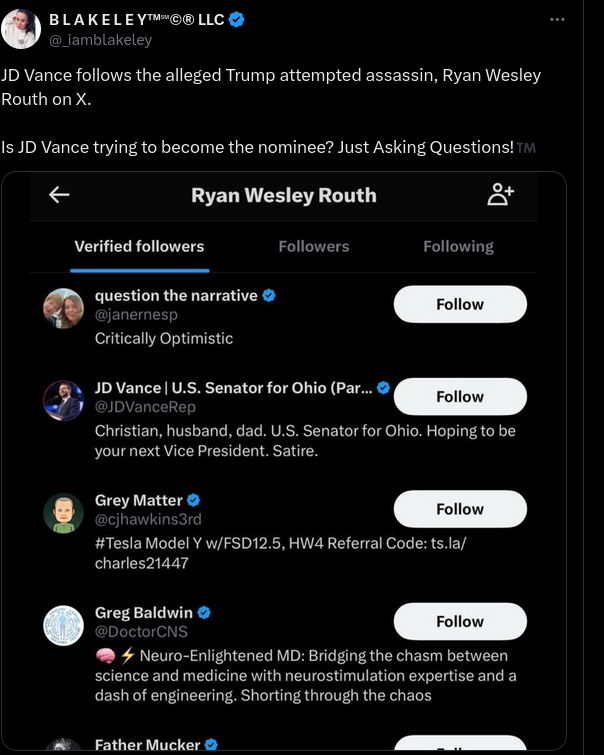
Task: Follow the question the narrative account
Action: [460, 304]
